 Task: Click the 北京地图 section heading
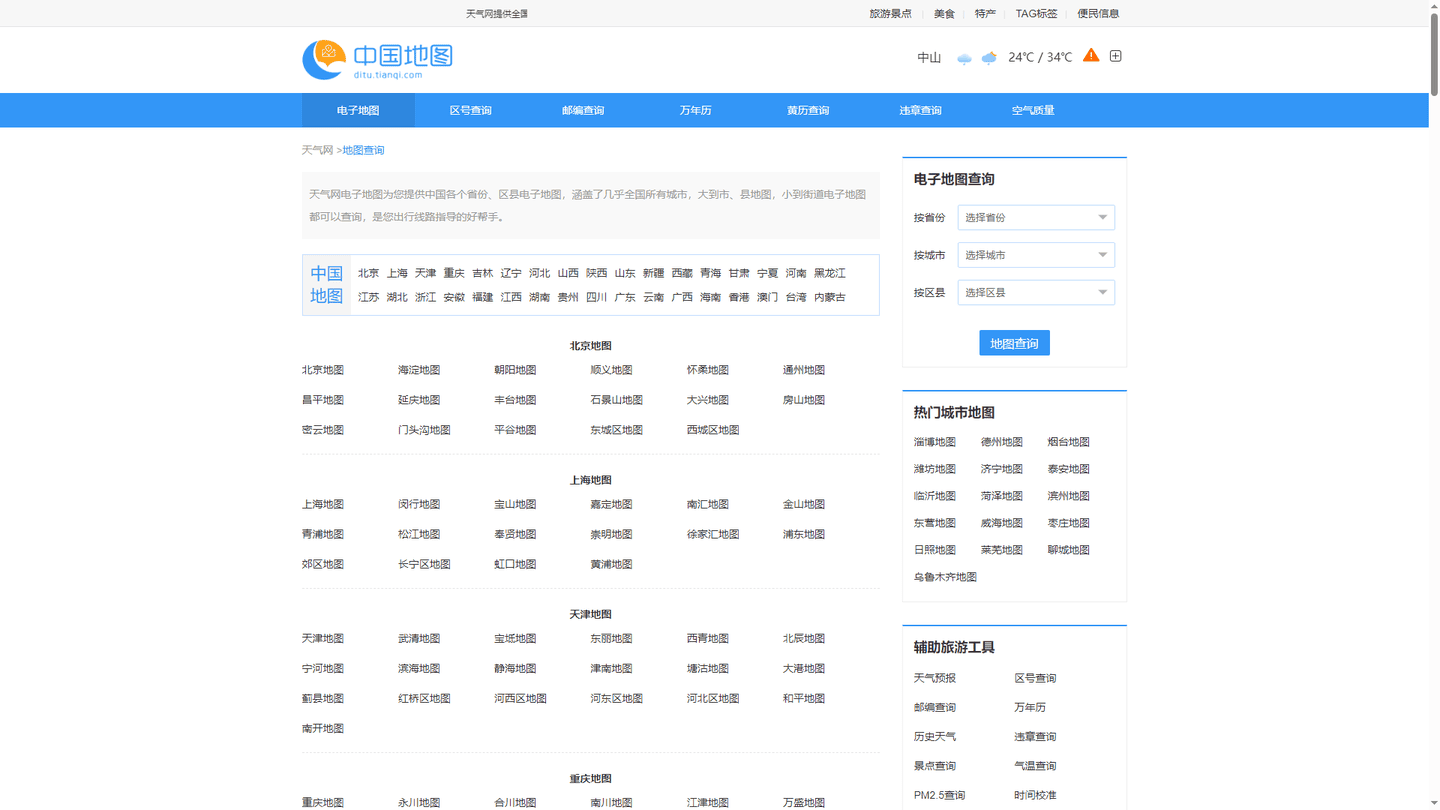tap(591, 346)
